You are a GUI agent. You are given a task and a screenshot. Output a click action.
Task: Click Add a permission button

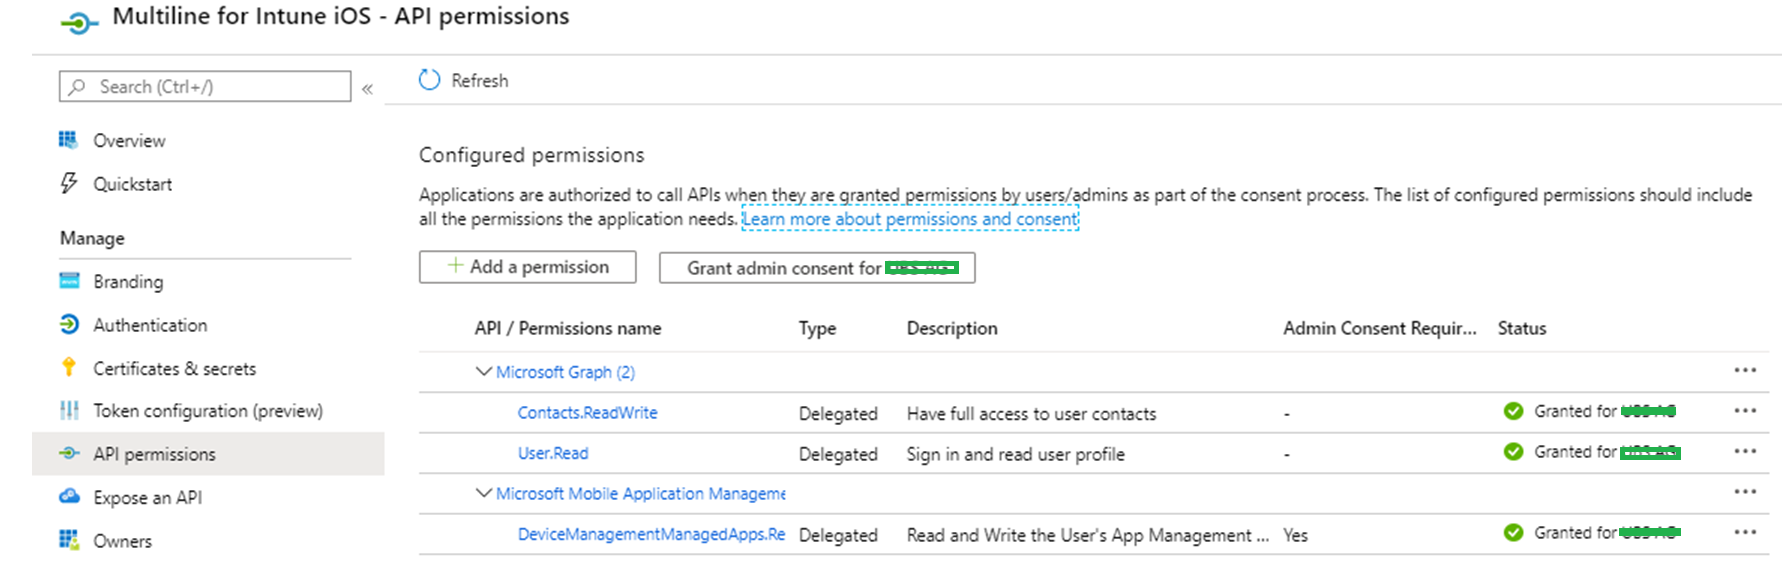pos(527,267)
